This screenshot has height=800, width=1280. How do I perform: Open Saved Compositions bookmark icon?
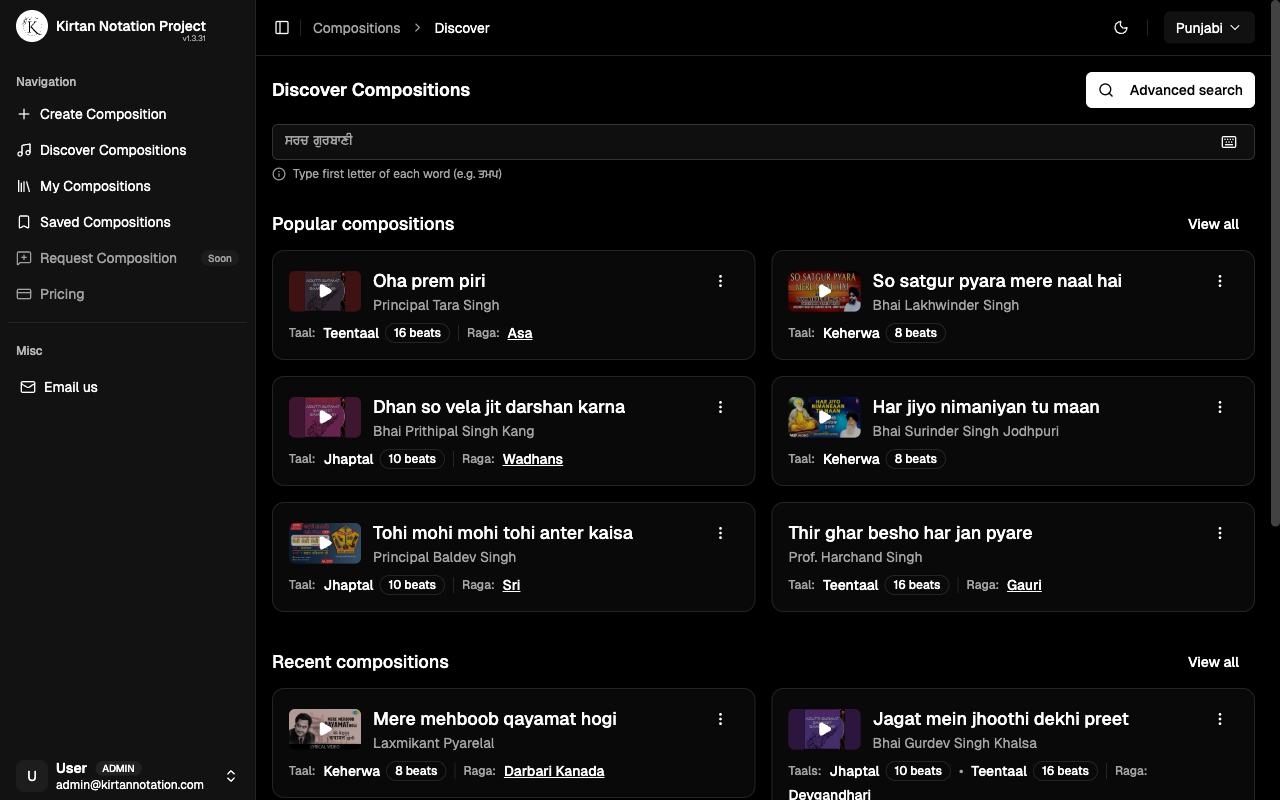(x=21, y=222)
